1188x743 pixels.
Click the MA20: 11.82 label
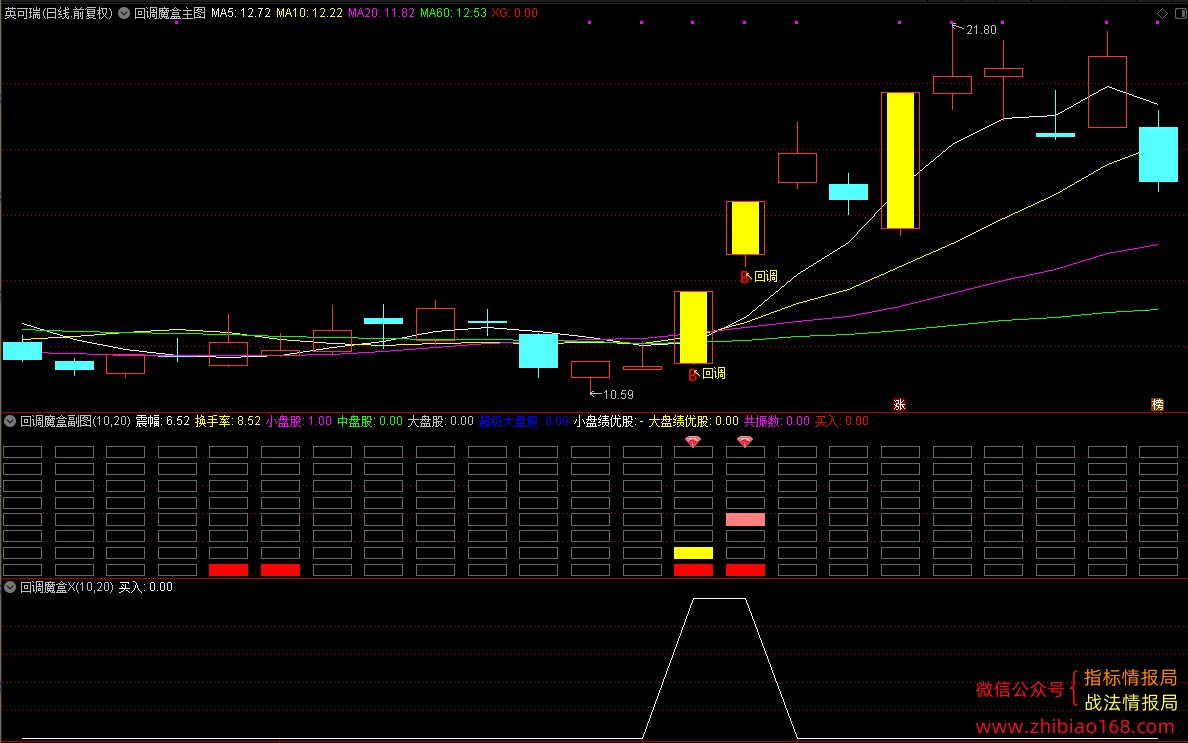click(381, 13)
